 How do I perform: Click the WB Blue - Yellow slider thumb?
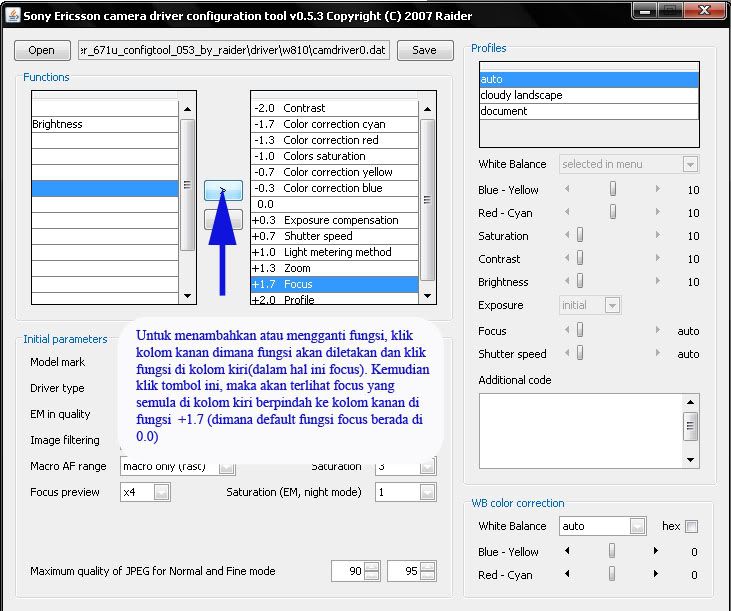click(612, 551)
